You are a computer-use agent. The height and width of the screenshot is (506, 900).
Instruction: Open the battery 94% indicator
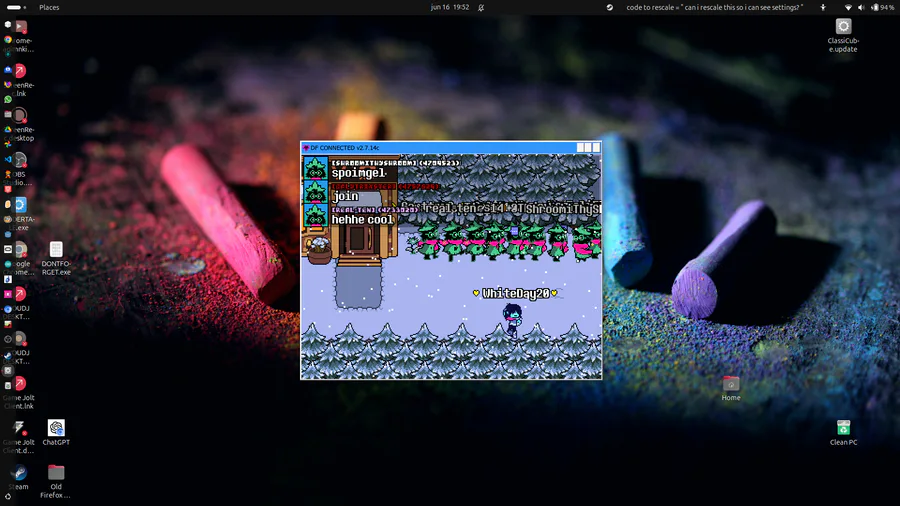(x=883, y=7)
